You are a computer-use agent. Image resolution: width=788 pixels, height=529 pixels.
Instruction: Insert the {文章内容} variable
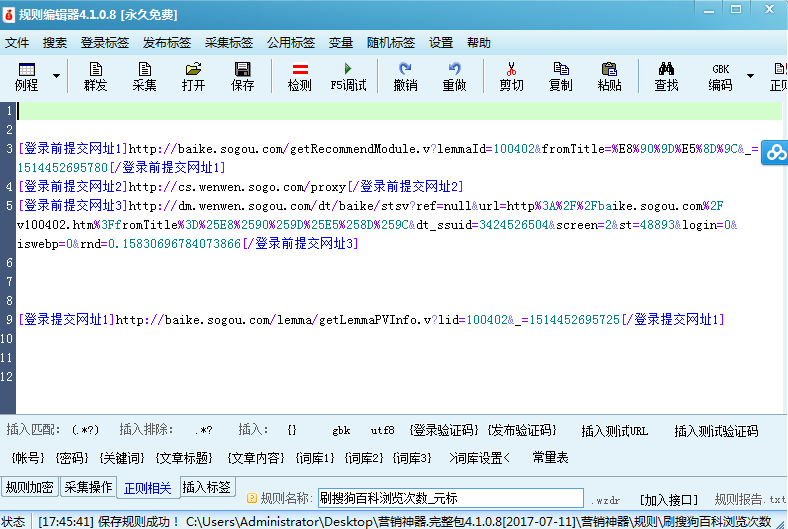click(256, 458)
